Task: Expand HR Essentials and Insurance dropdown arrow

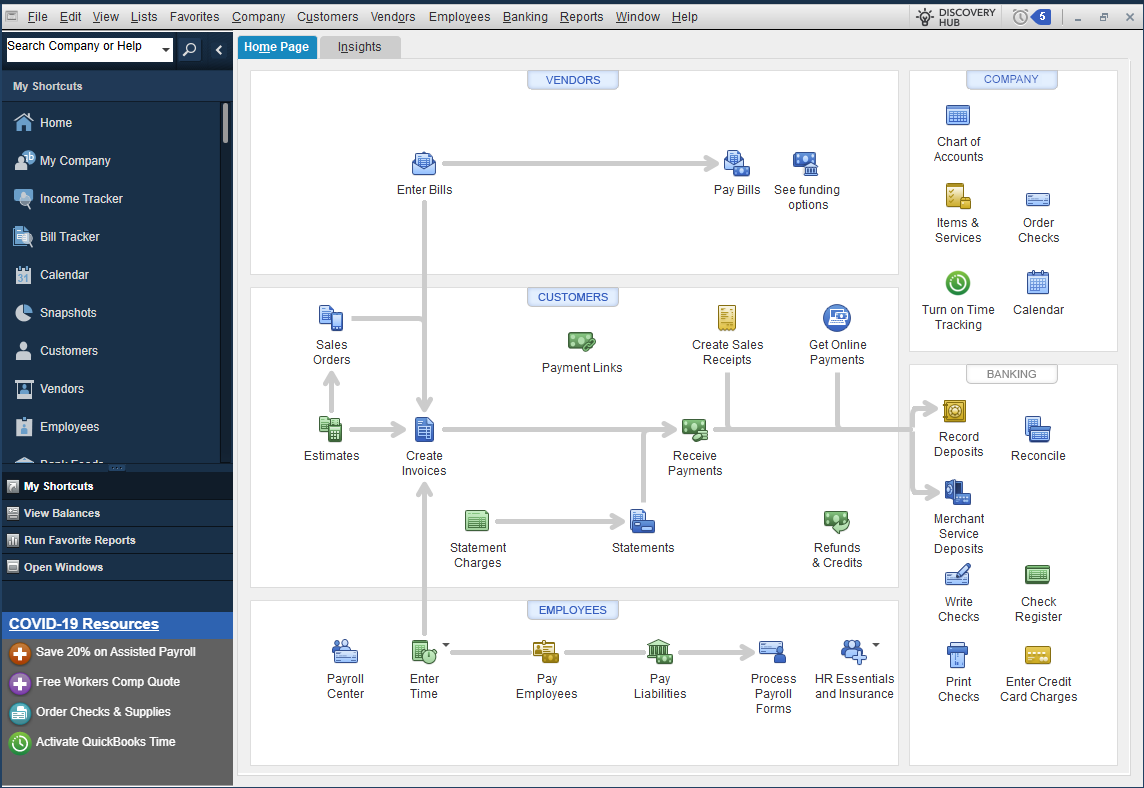Action: pyautogui.click(x=876, y=645)
